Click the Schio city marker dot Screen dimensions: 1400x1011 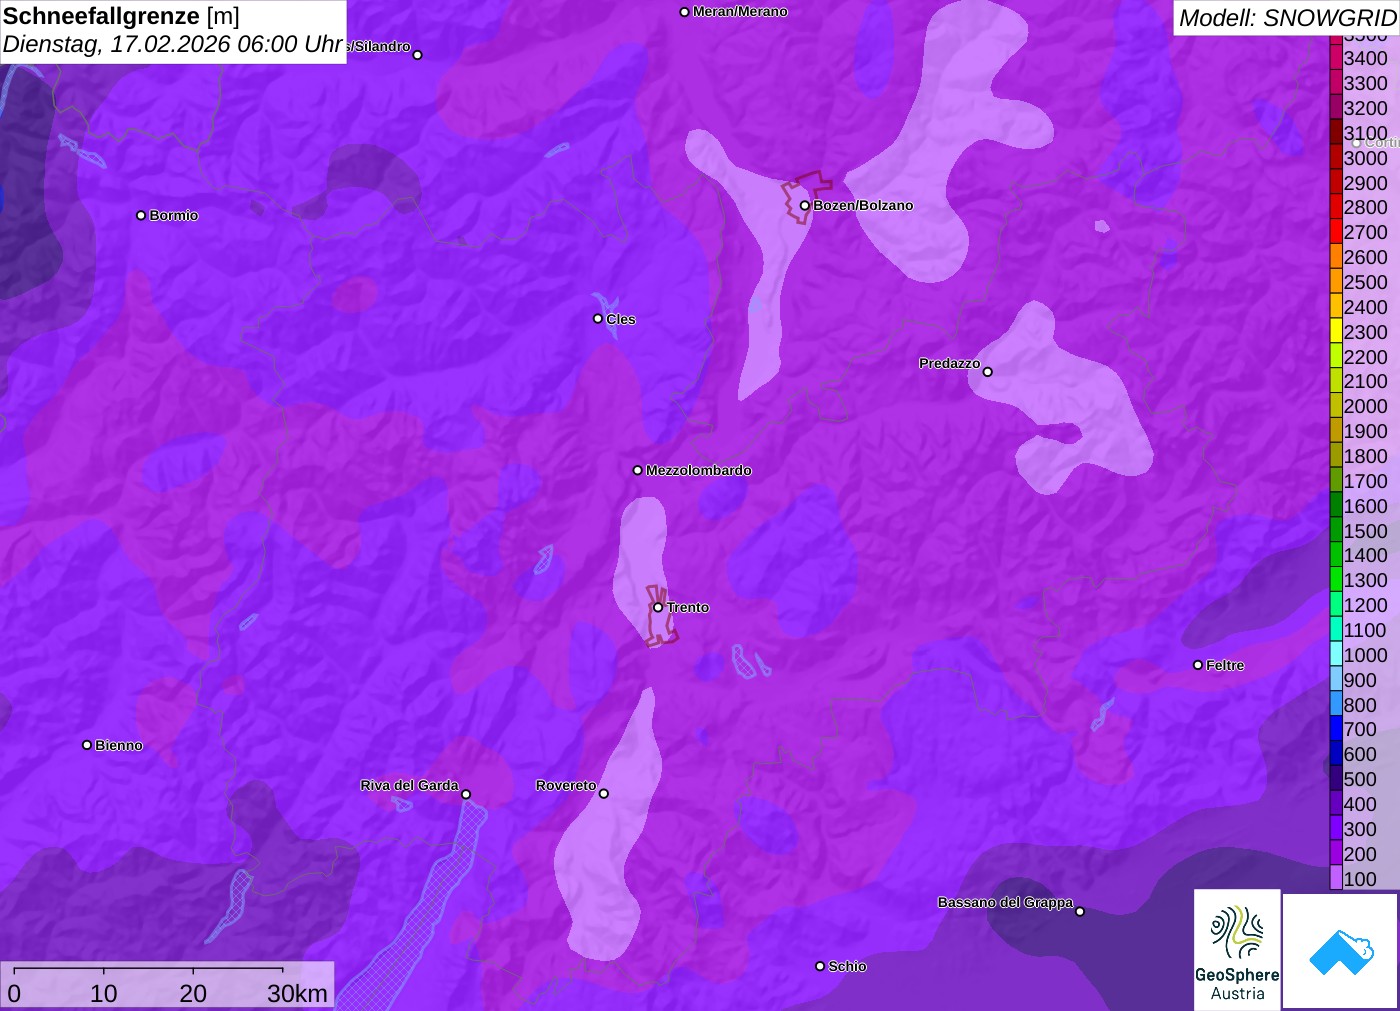coord(820,966)
